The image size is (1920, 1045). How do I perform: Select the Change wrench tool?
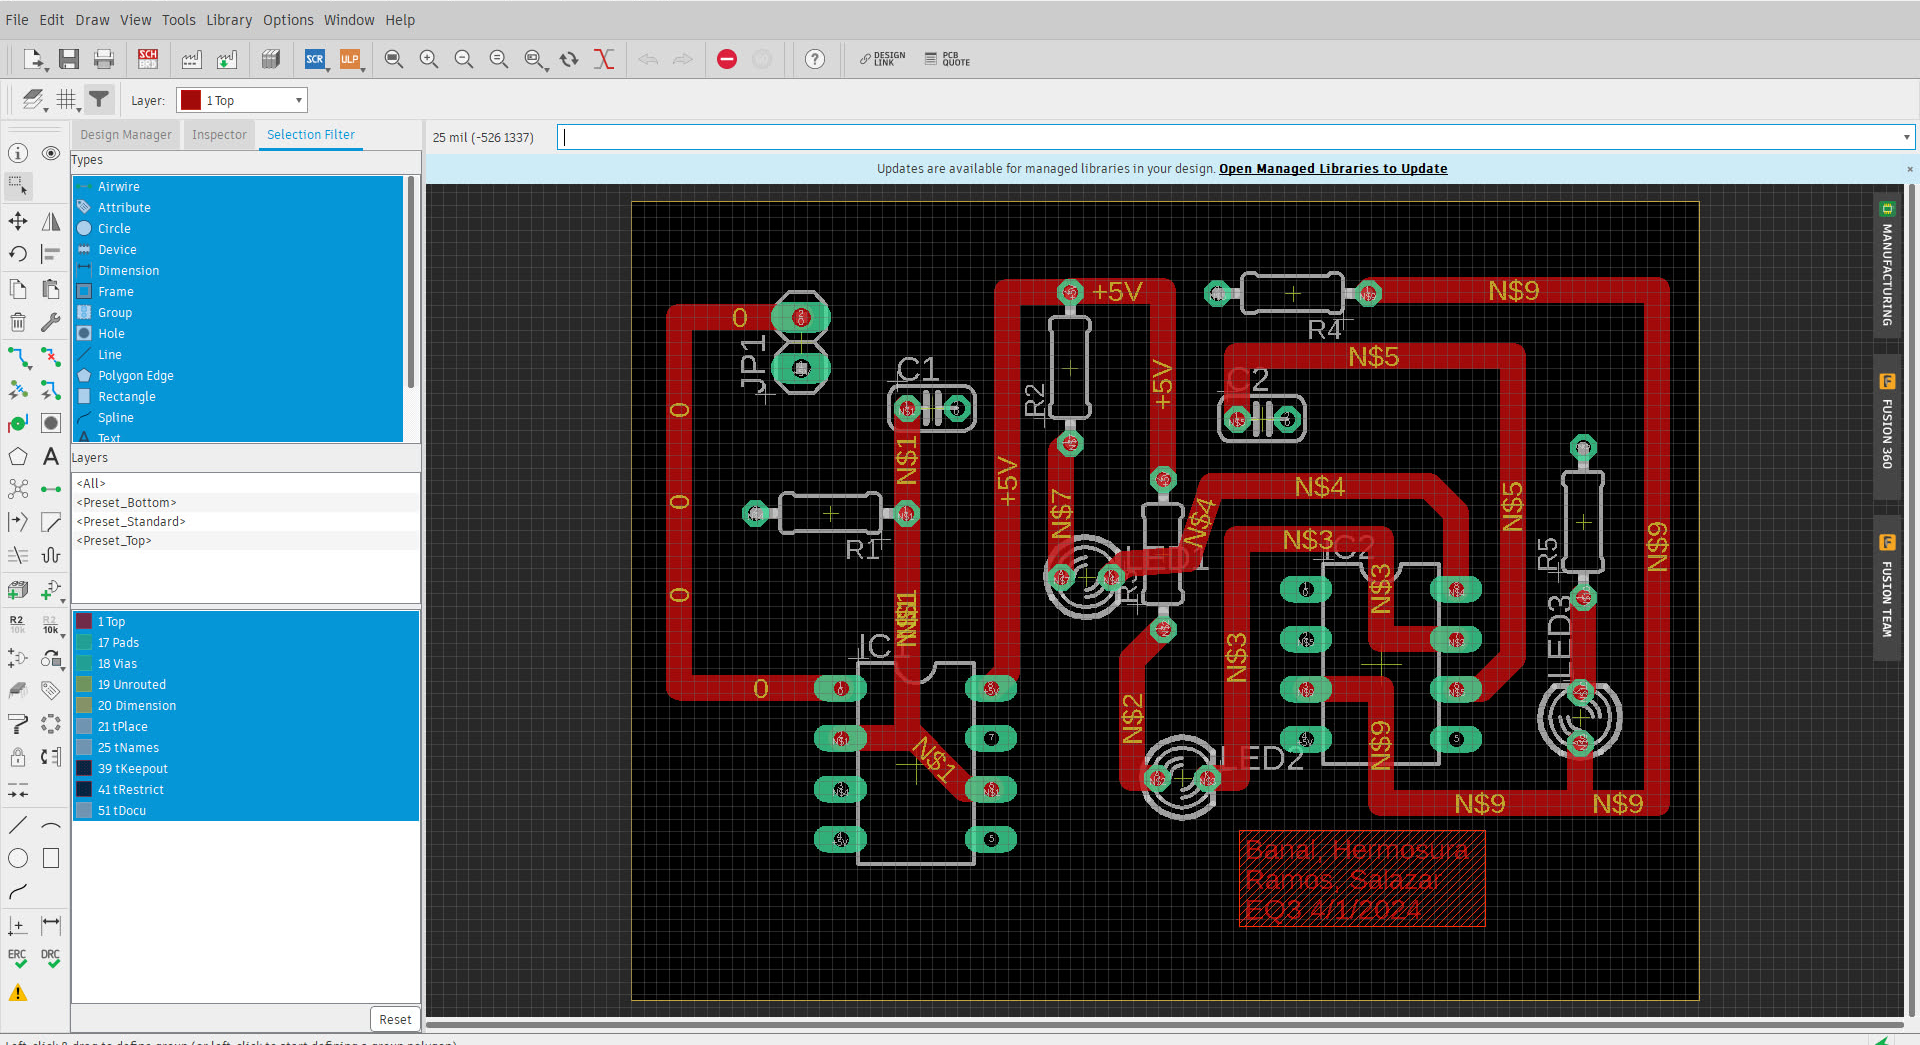pos(51,322)
